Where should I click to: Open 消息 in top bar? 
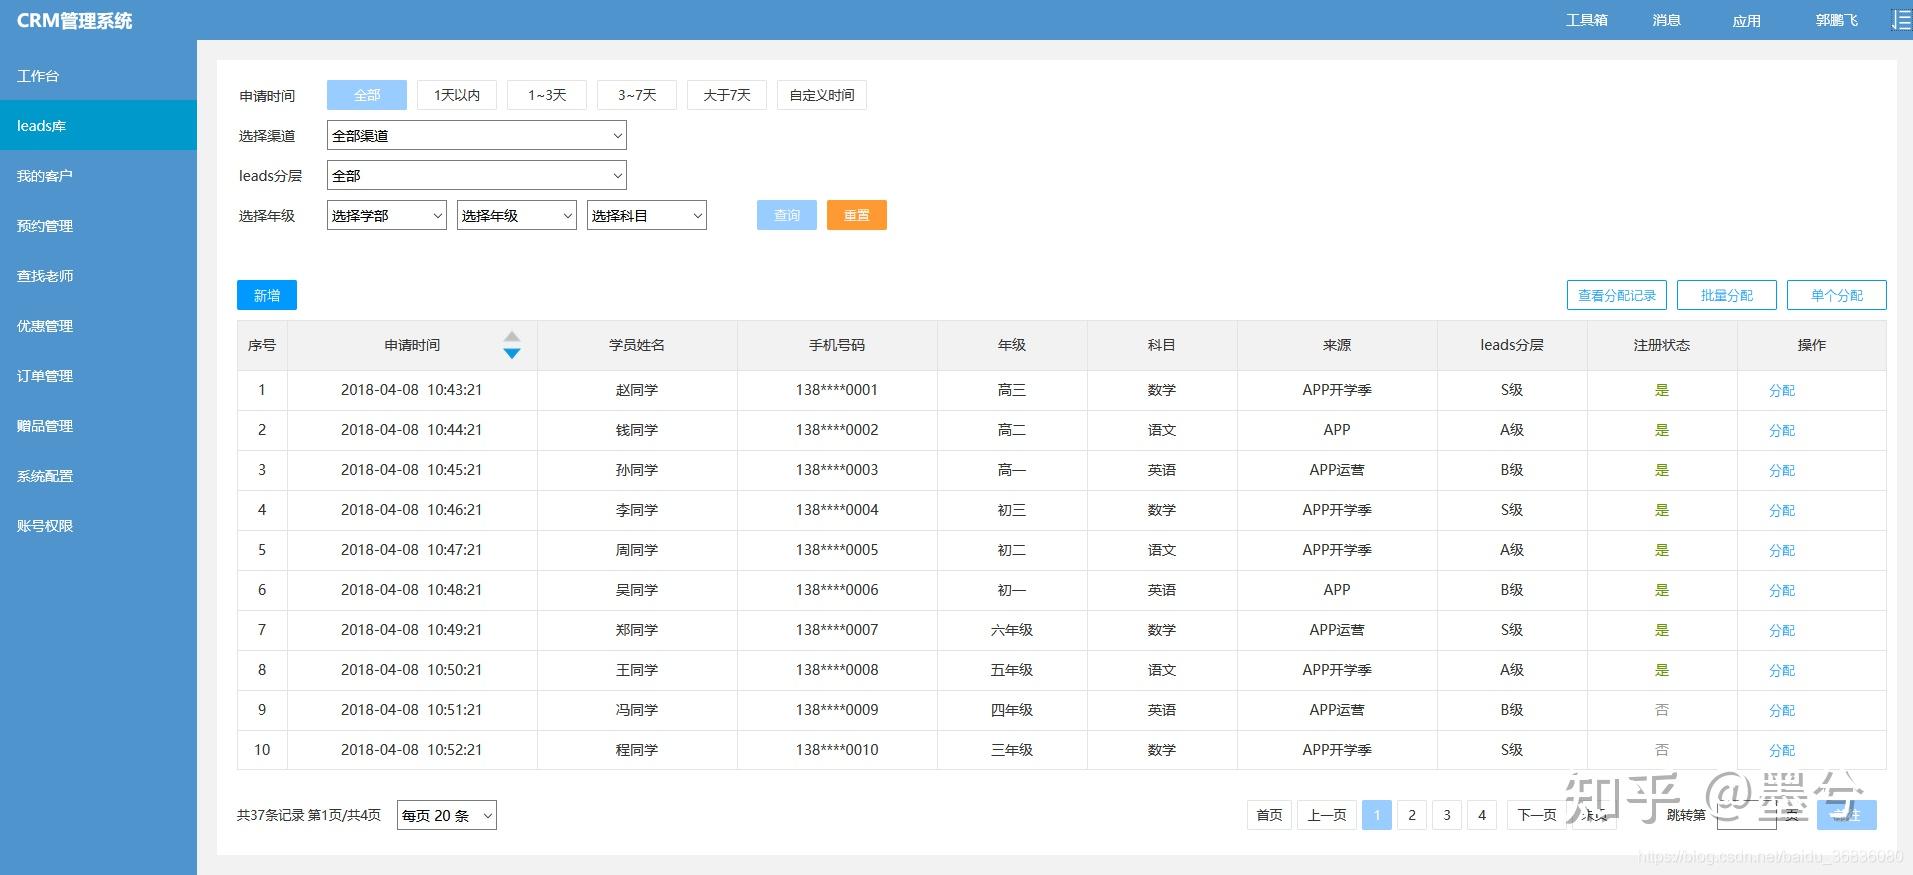(x=1666, y=20)
